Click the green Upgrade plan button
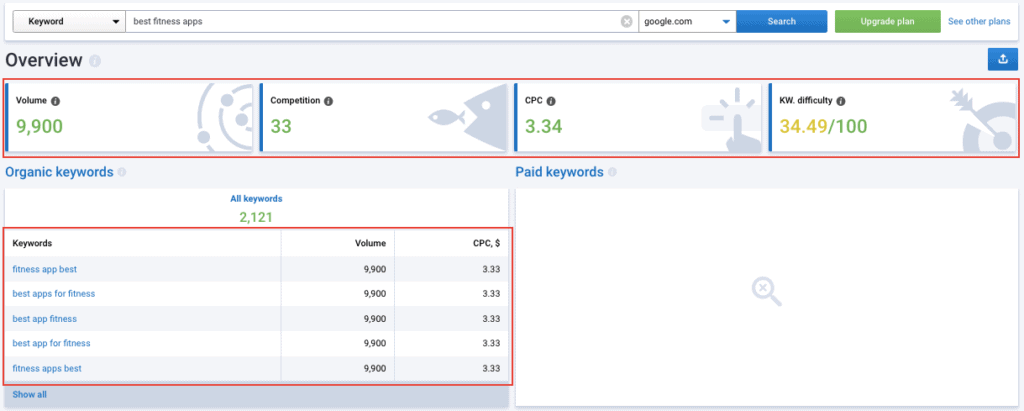Image resolution: width=1024 pixels, height=411 pixels. pos(887,21)
